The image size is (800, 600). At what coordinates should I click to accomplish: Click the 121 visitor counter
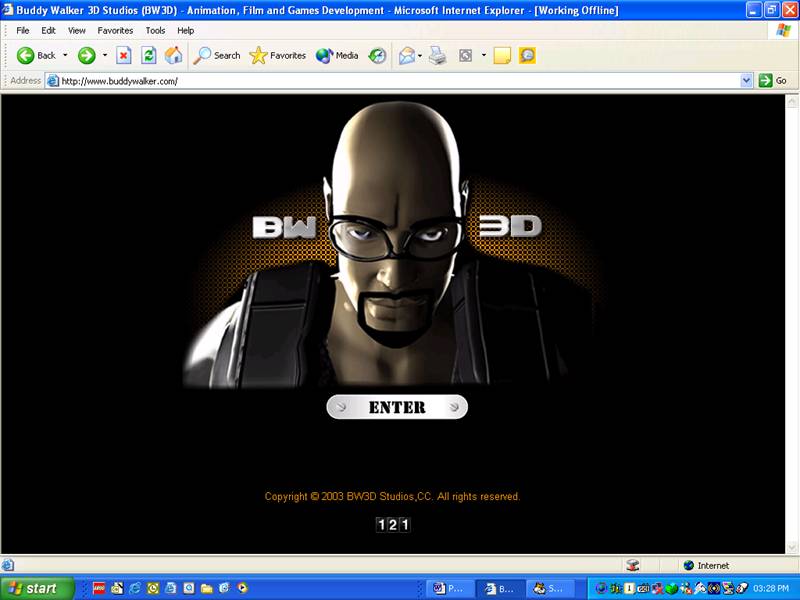(393, 524)
